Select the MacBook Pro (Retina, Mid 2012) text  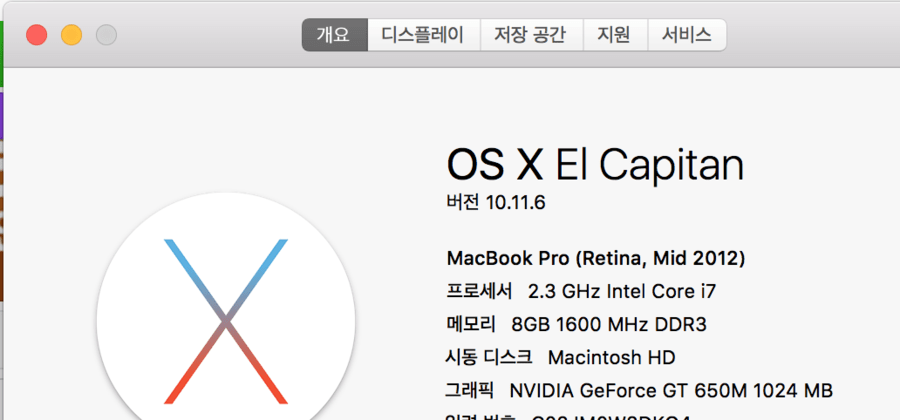click(x=595, y=259)
